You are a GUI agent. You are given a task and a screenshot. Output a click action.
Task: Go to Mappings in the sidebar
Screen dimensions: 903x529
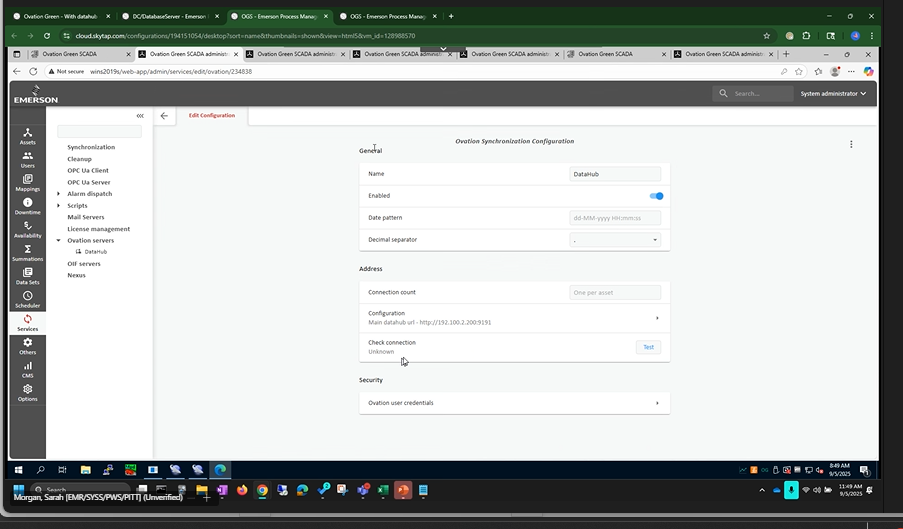[x=27, y=182]
